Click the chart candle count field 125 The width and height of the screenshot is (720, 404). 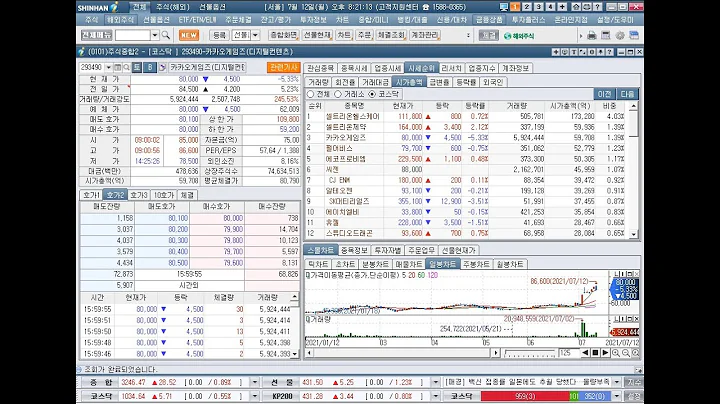(x=568, y=353)
